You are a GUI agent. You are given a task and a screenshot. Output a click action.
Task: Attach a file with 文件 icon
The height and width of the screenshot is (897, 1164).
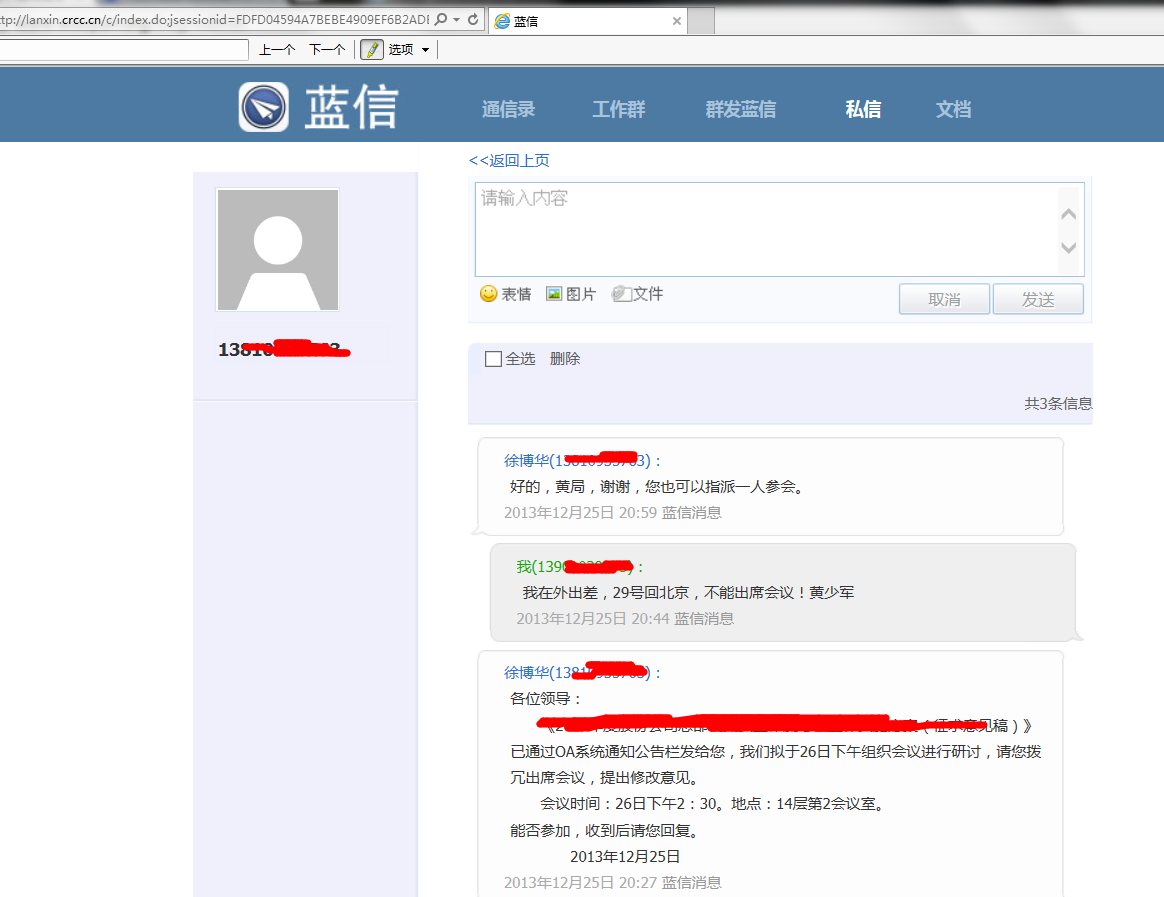click(x=637, y=294)
